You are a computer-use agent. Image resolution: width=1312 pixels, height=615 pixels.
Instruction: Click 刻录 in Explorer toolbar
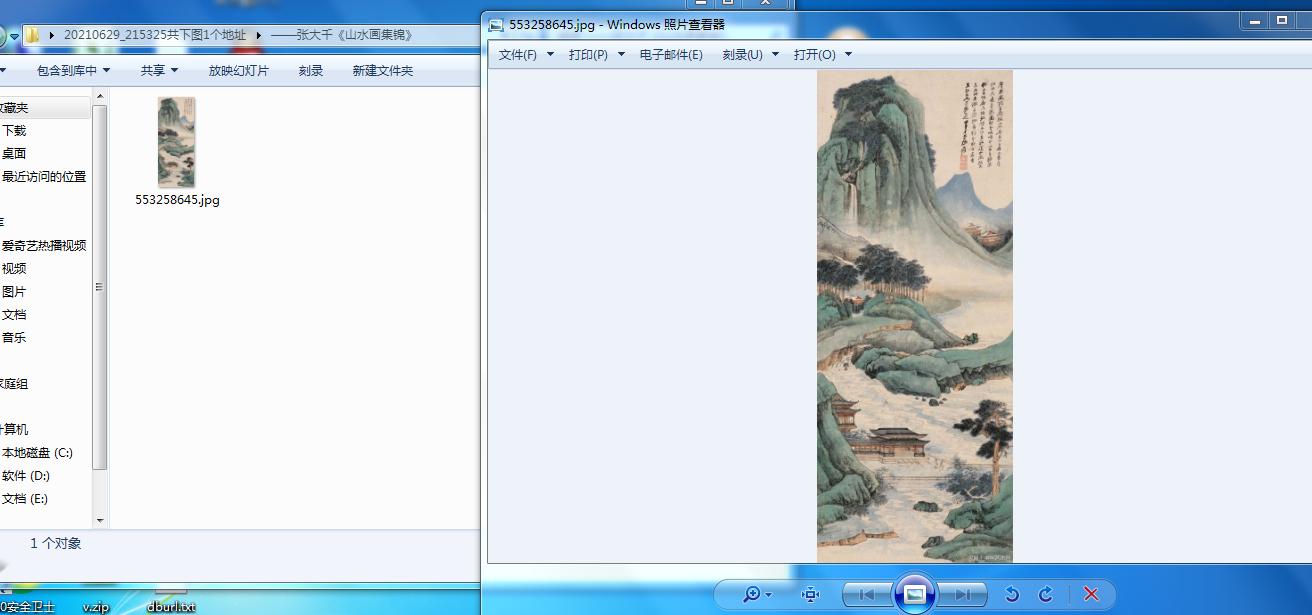pyautogui.click(x=311, y=71)
